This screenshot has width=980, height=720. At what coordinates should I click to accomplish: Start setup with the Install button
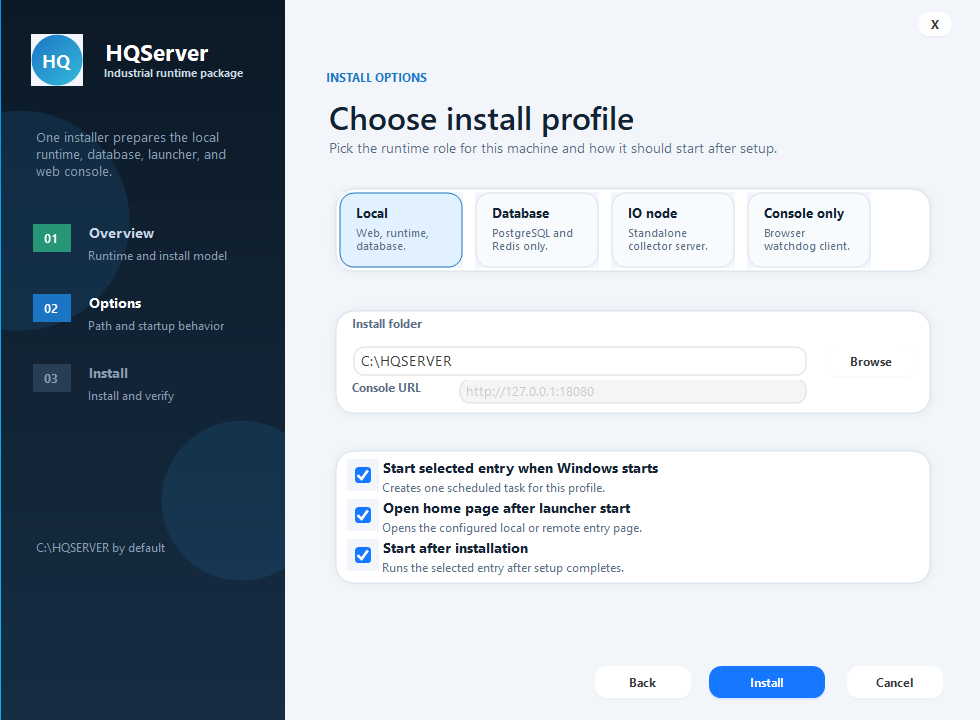pos(767,682)
